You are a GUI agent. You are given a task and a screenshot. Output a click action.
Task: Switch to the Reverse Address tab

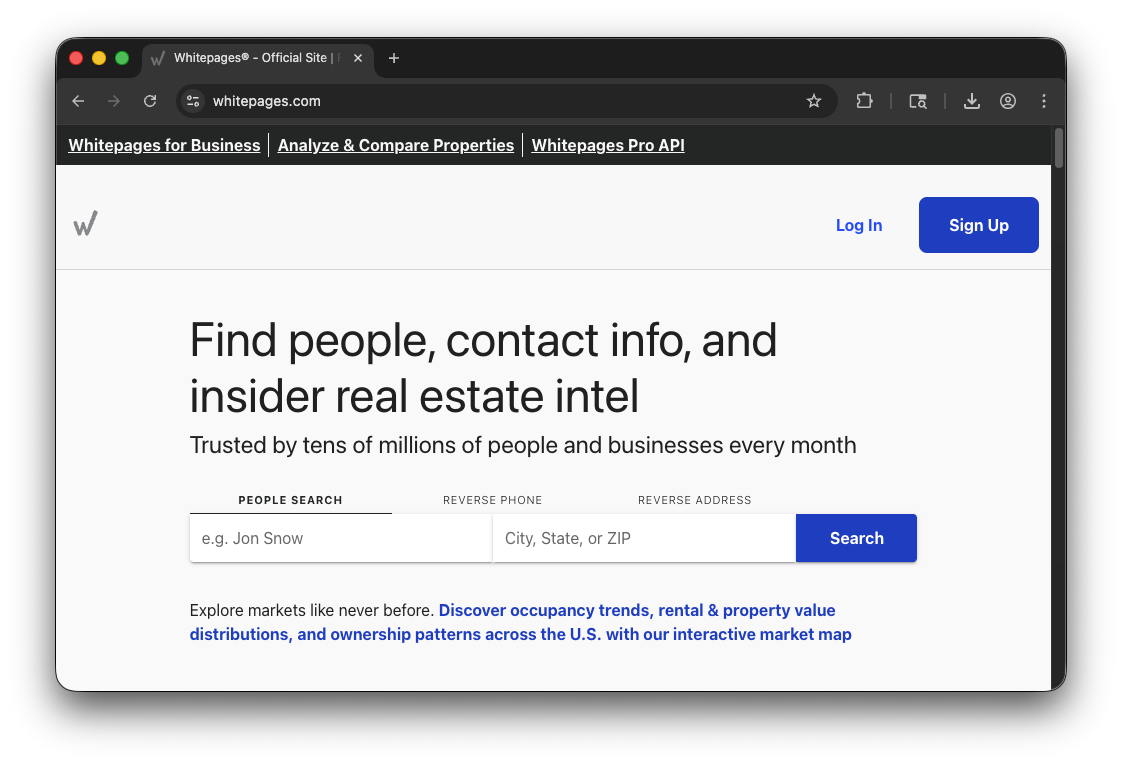(694, 499)
